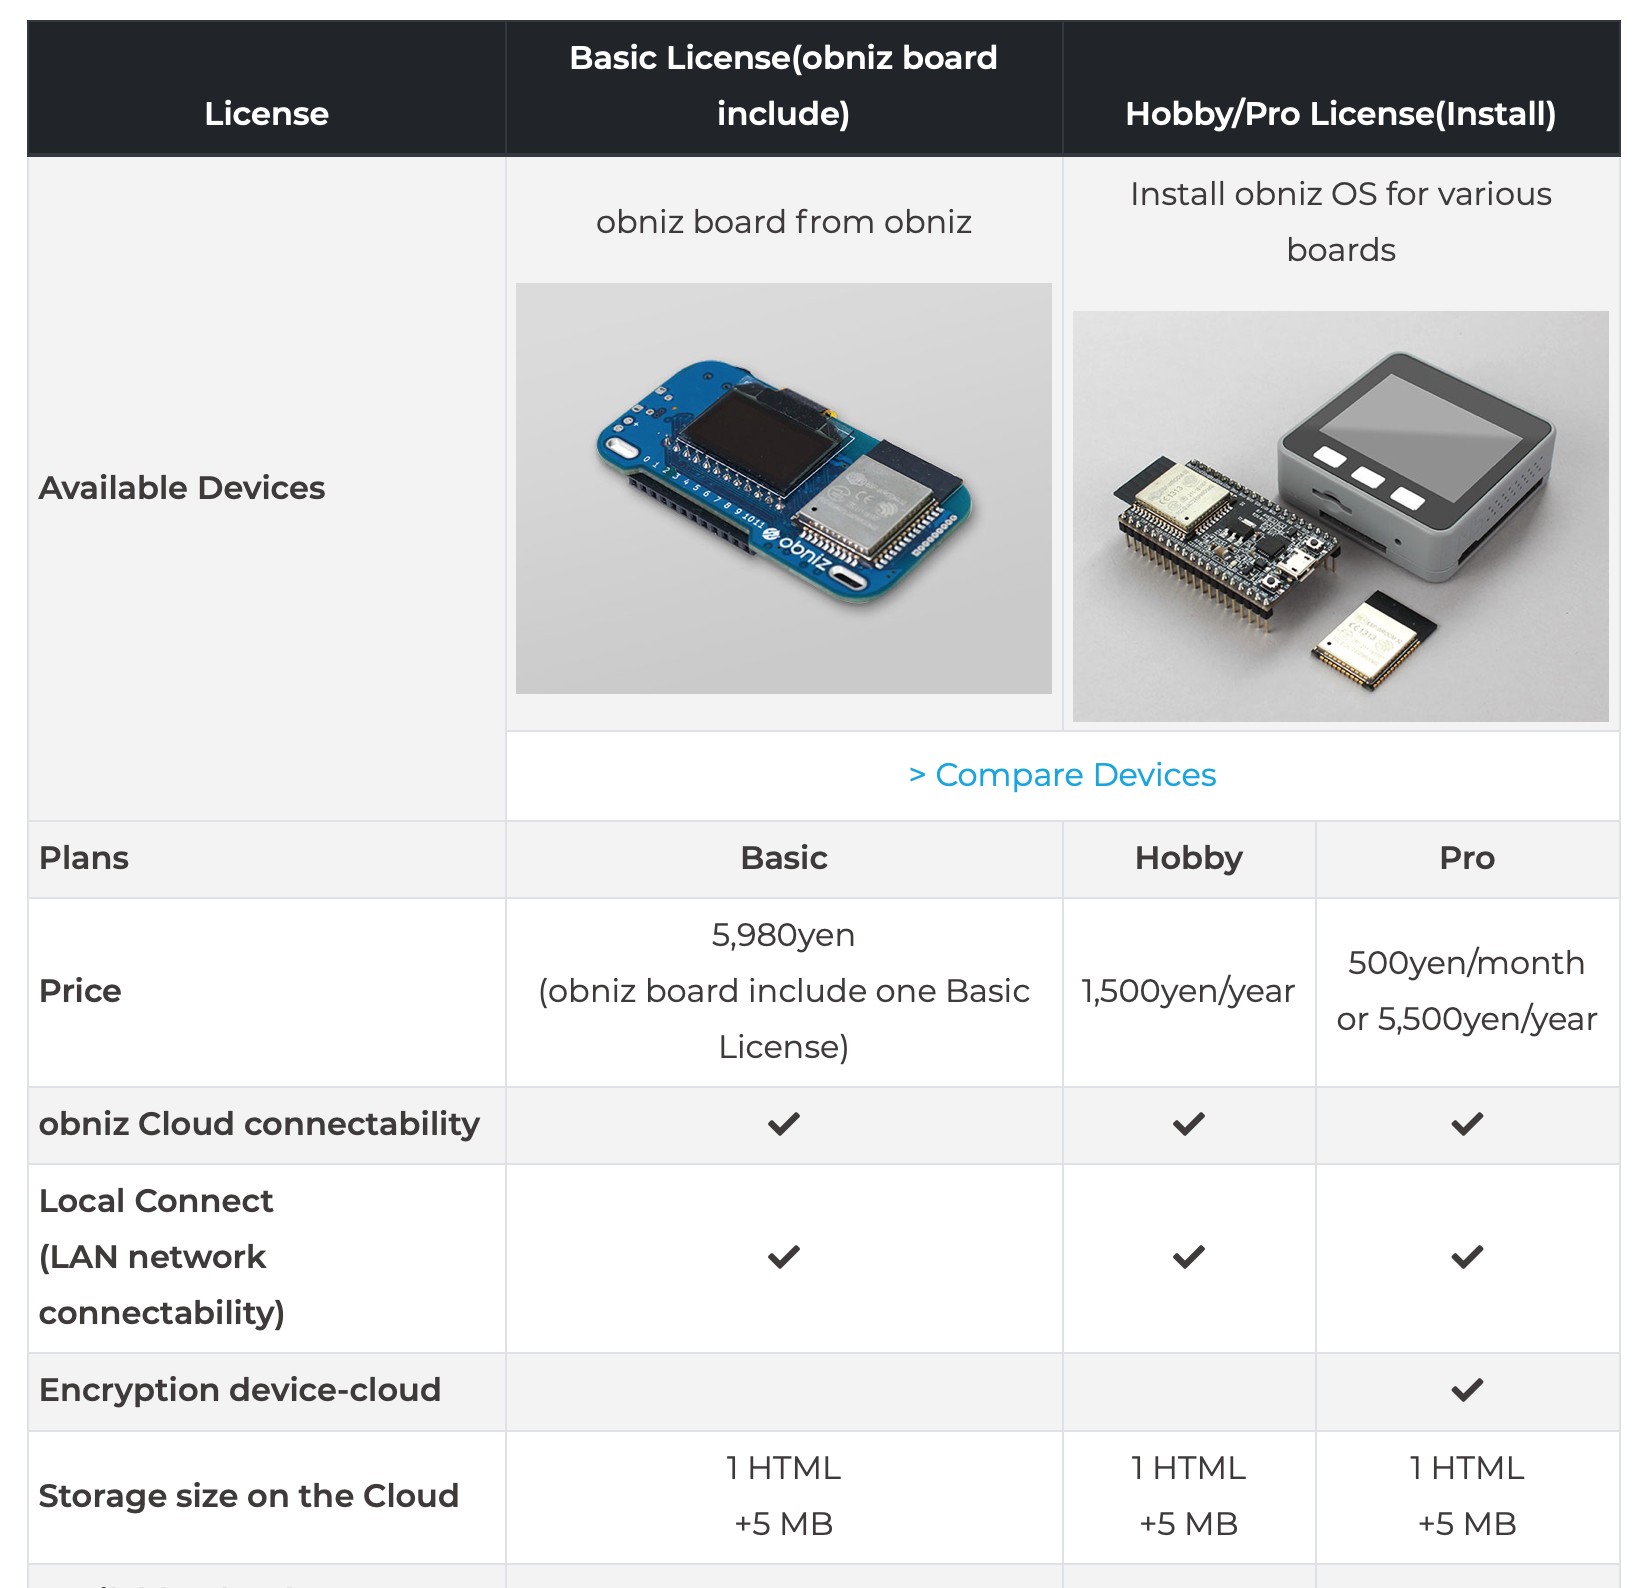Click the Pro plan heading
This screenshot has width=1650, height=1588.
[1467, 858]
